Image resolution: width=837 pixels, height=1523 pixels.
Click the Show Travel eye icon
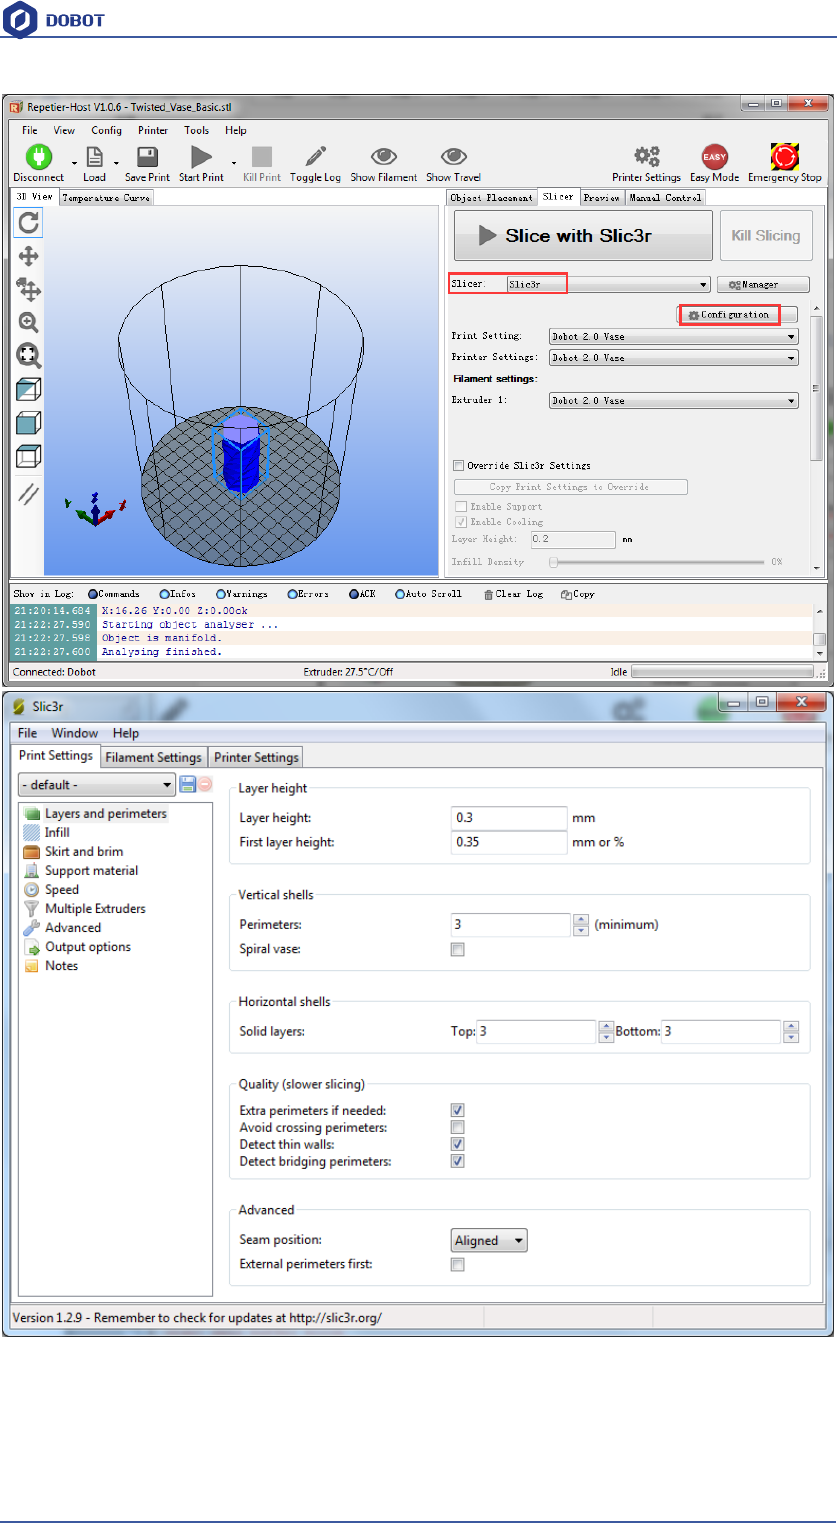pyautogui.click(x=454, y=157)
